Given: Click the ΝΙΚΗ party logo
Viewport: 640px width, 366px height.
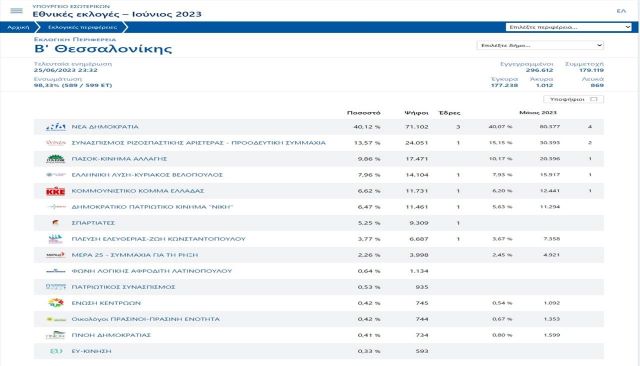Looking at the screenshot, I should pos(56,207).
